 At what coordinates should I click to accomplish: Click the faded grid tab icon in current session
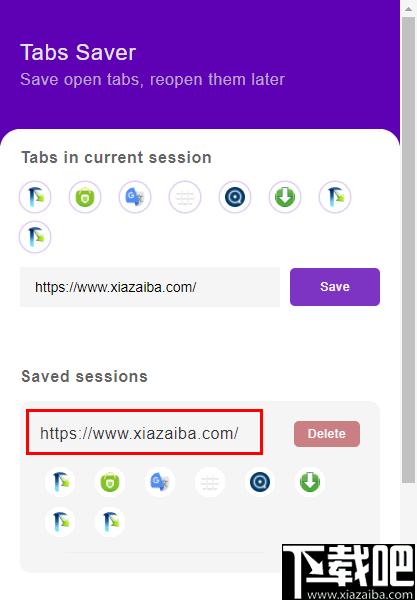click(185, 197)
